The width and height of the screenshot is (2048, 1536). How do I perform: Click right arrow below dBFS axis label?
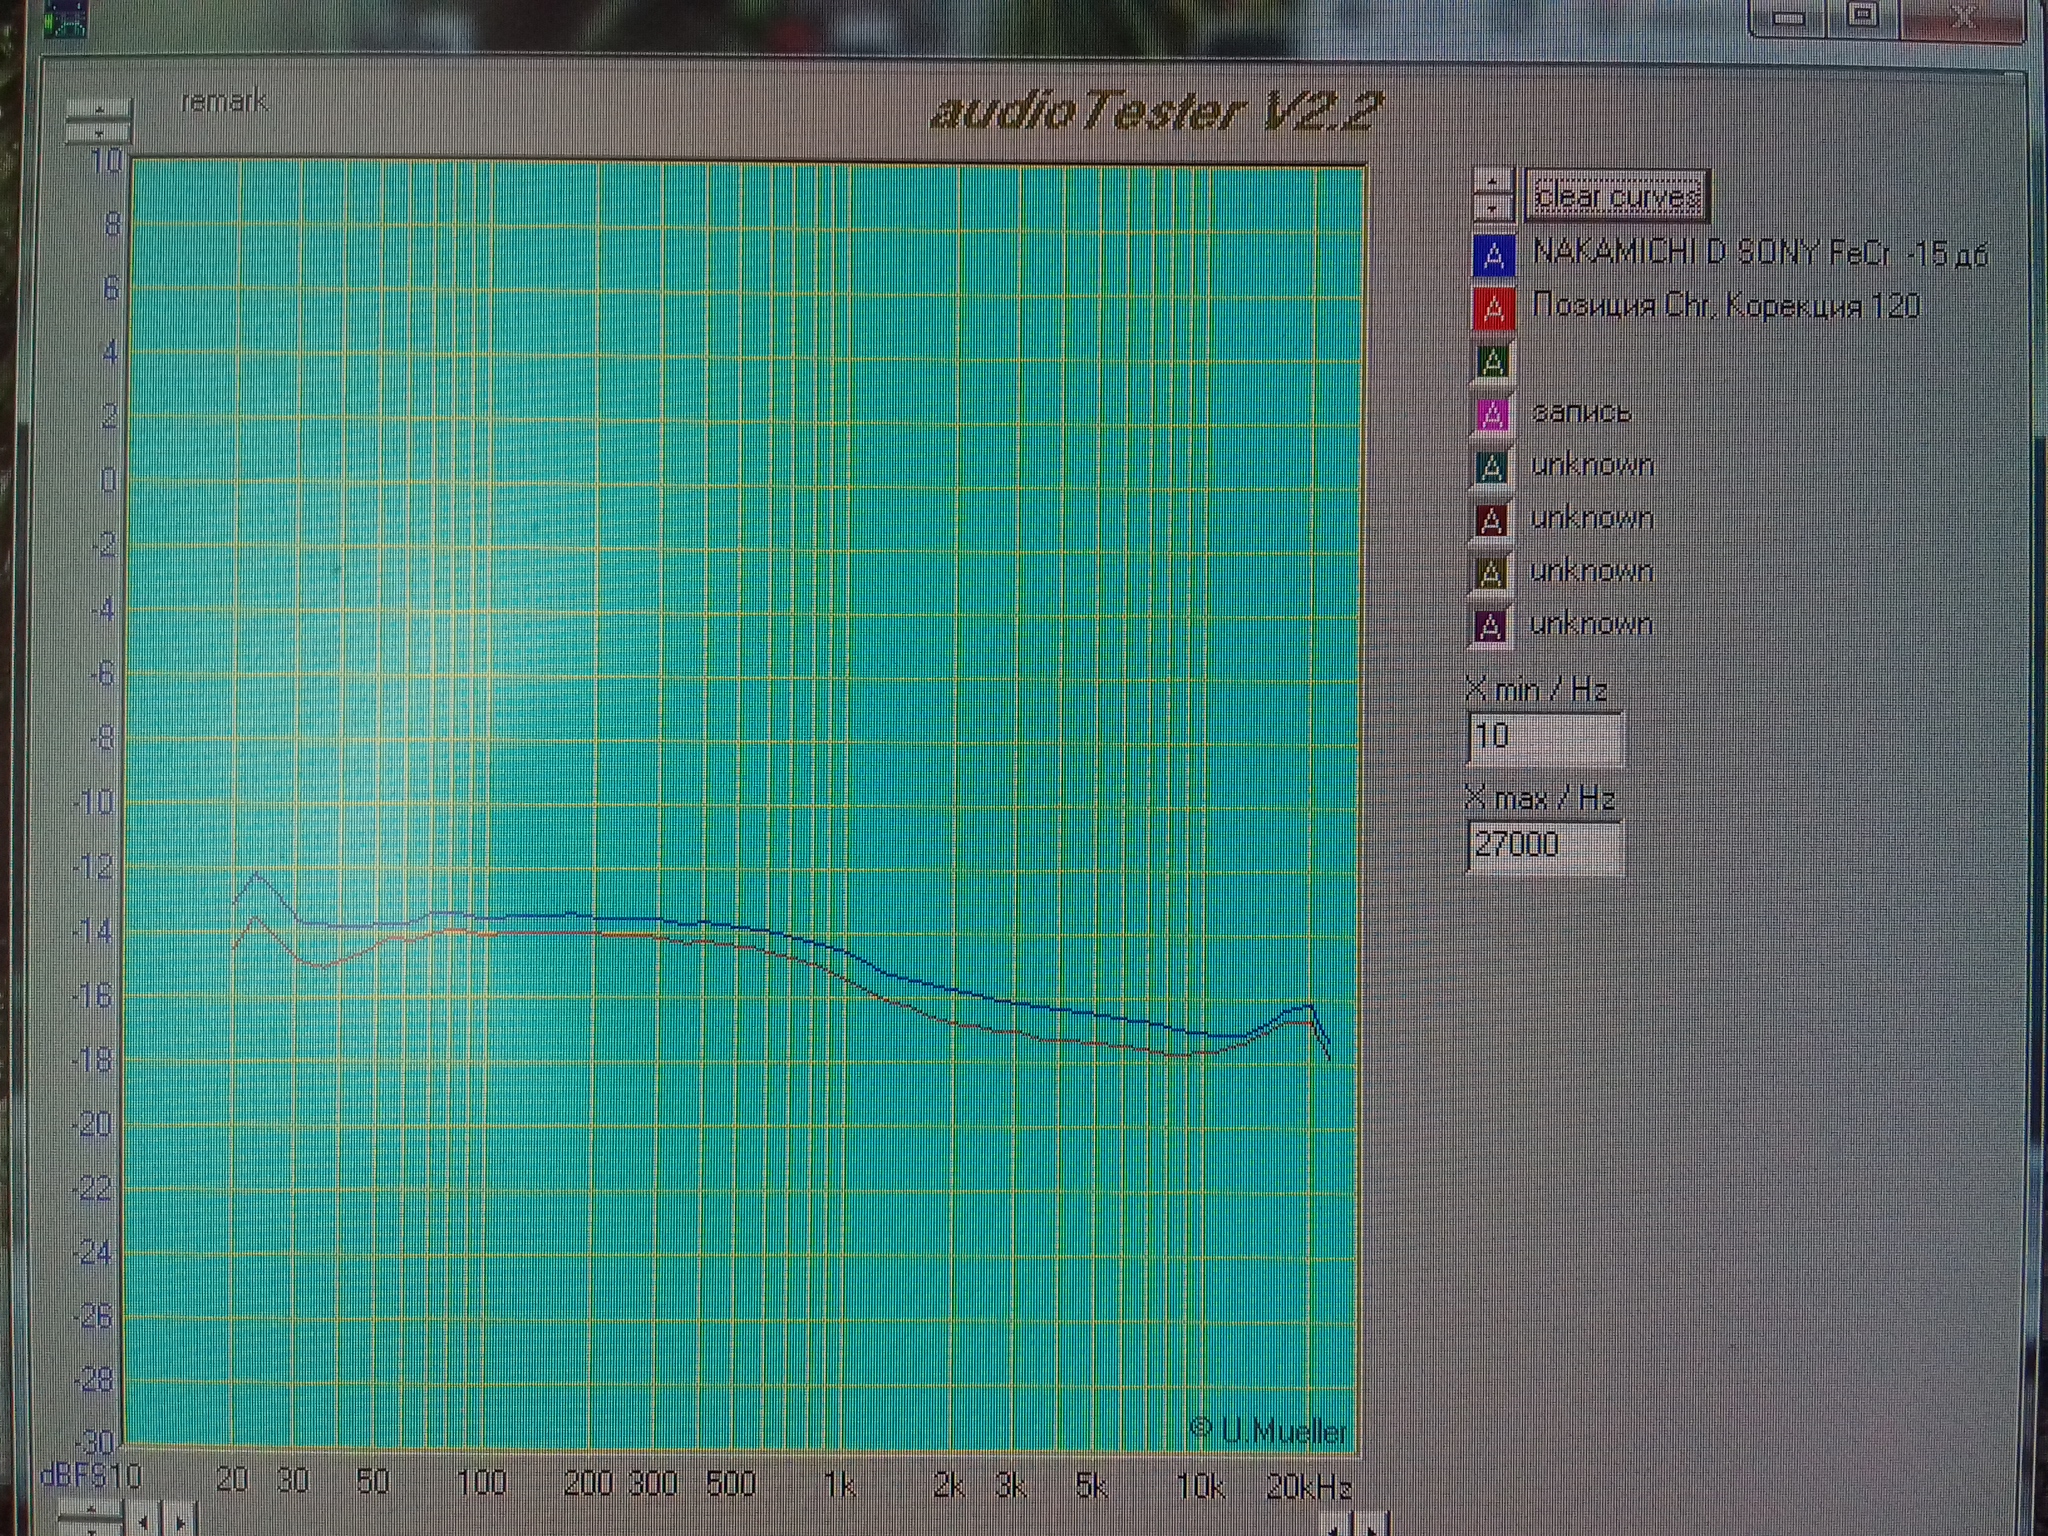180,1523
